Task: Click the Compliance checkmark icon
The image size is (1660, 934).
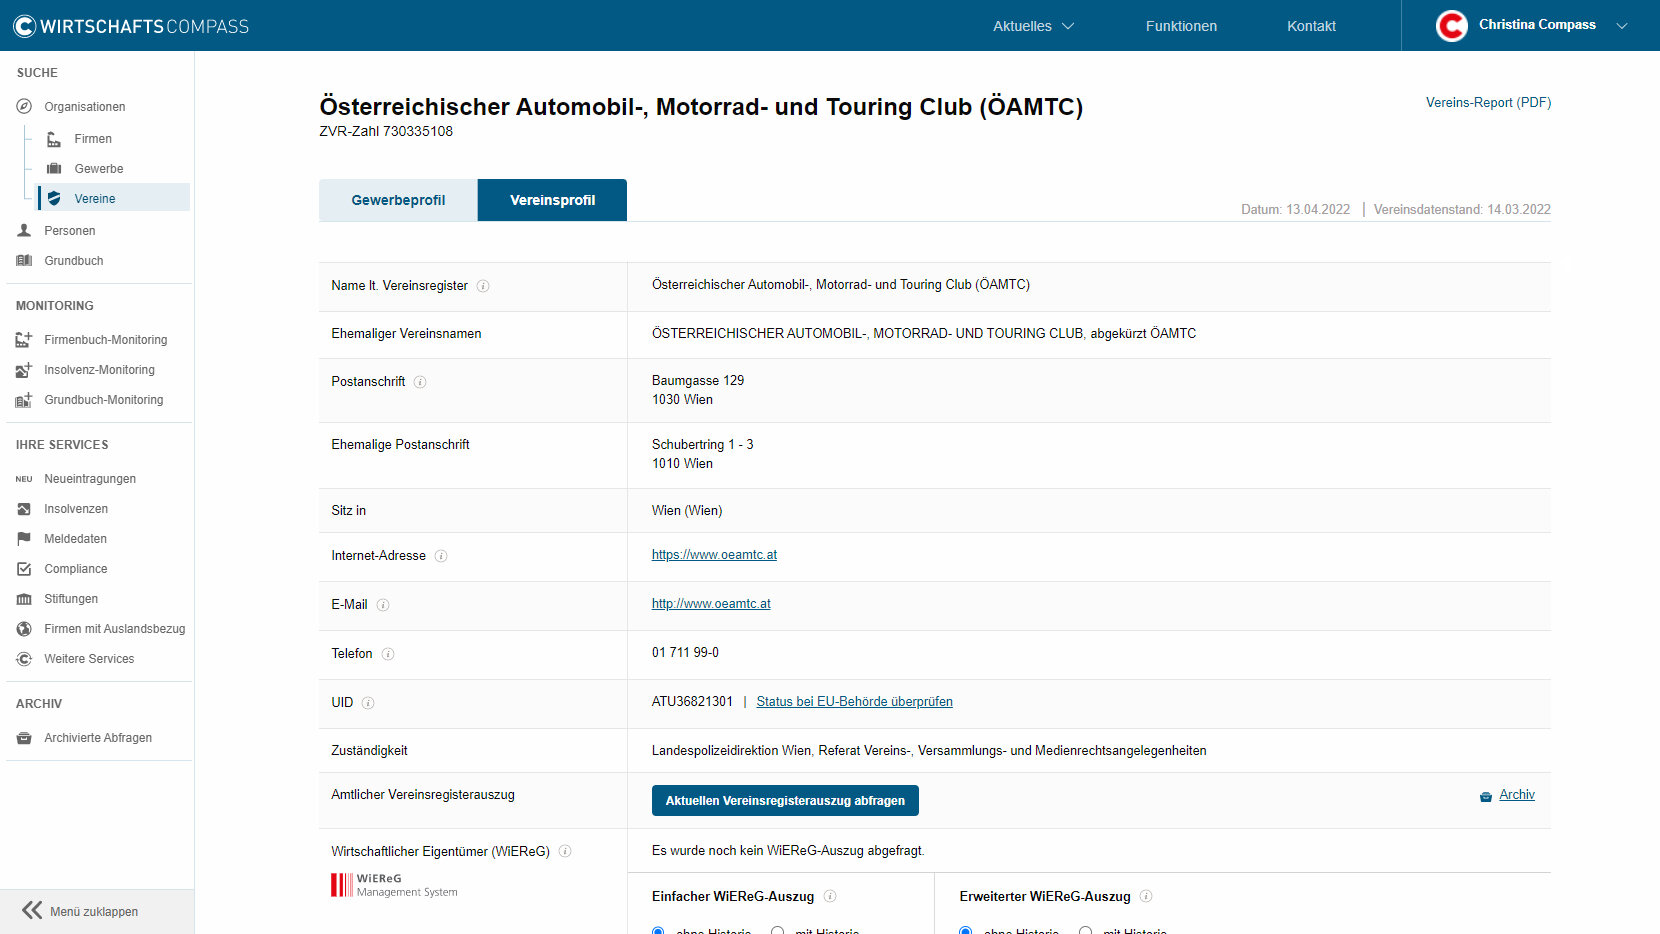Action: click(x=24, y=569)
